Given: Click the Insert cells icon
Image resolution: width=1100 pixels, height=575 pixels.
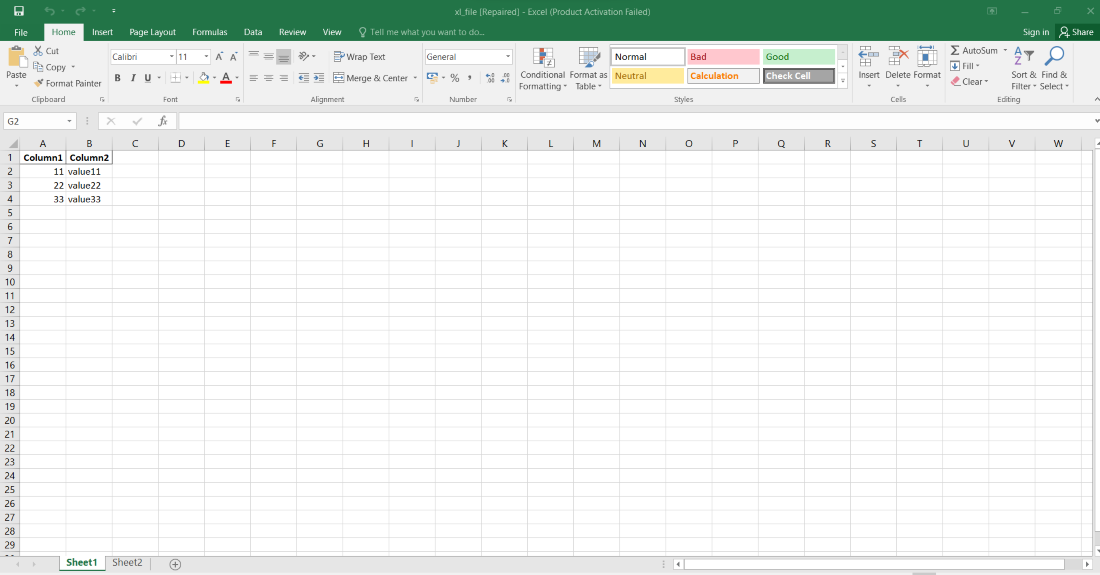Looking at the screenshot, I should tap(868, 58).
